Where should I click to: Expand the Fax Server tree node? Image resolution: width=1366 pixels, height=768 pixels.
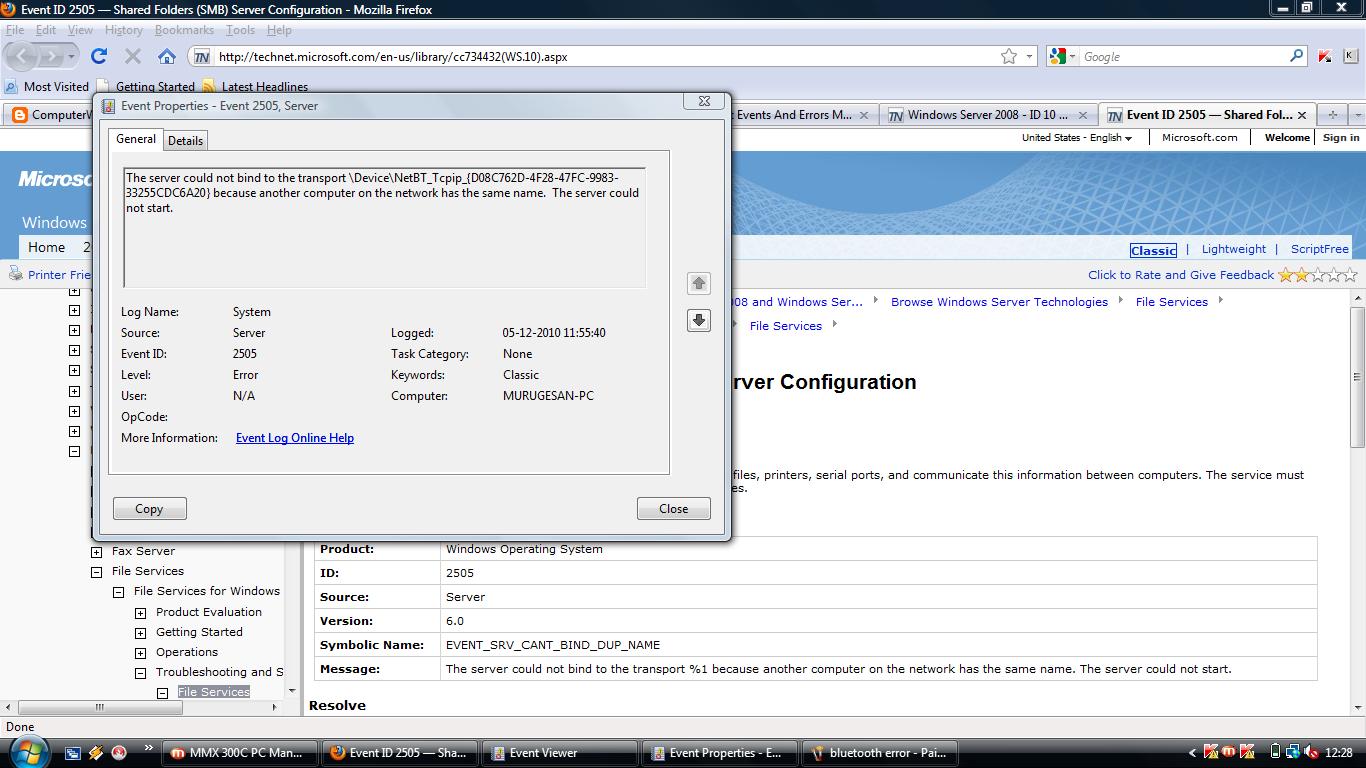click(97, 552)
